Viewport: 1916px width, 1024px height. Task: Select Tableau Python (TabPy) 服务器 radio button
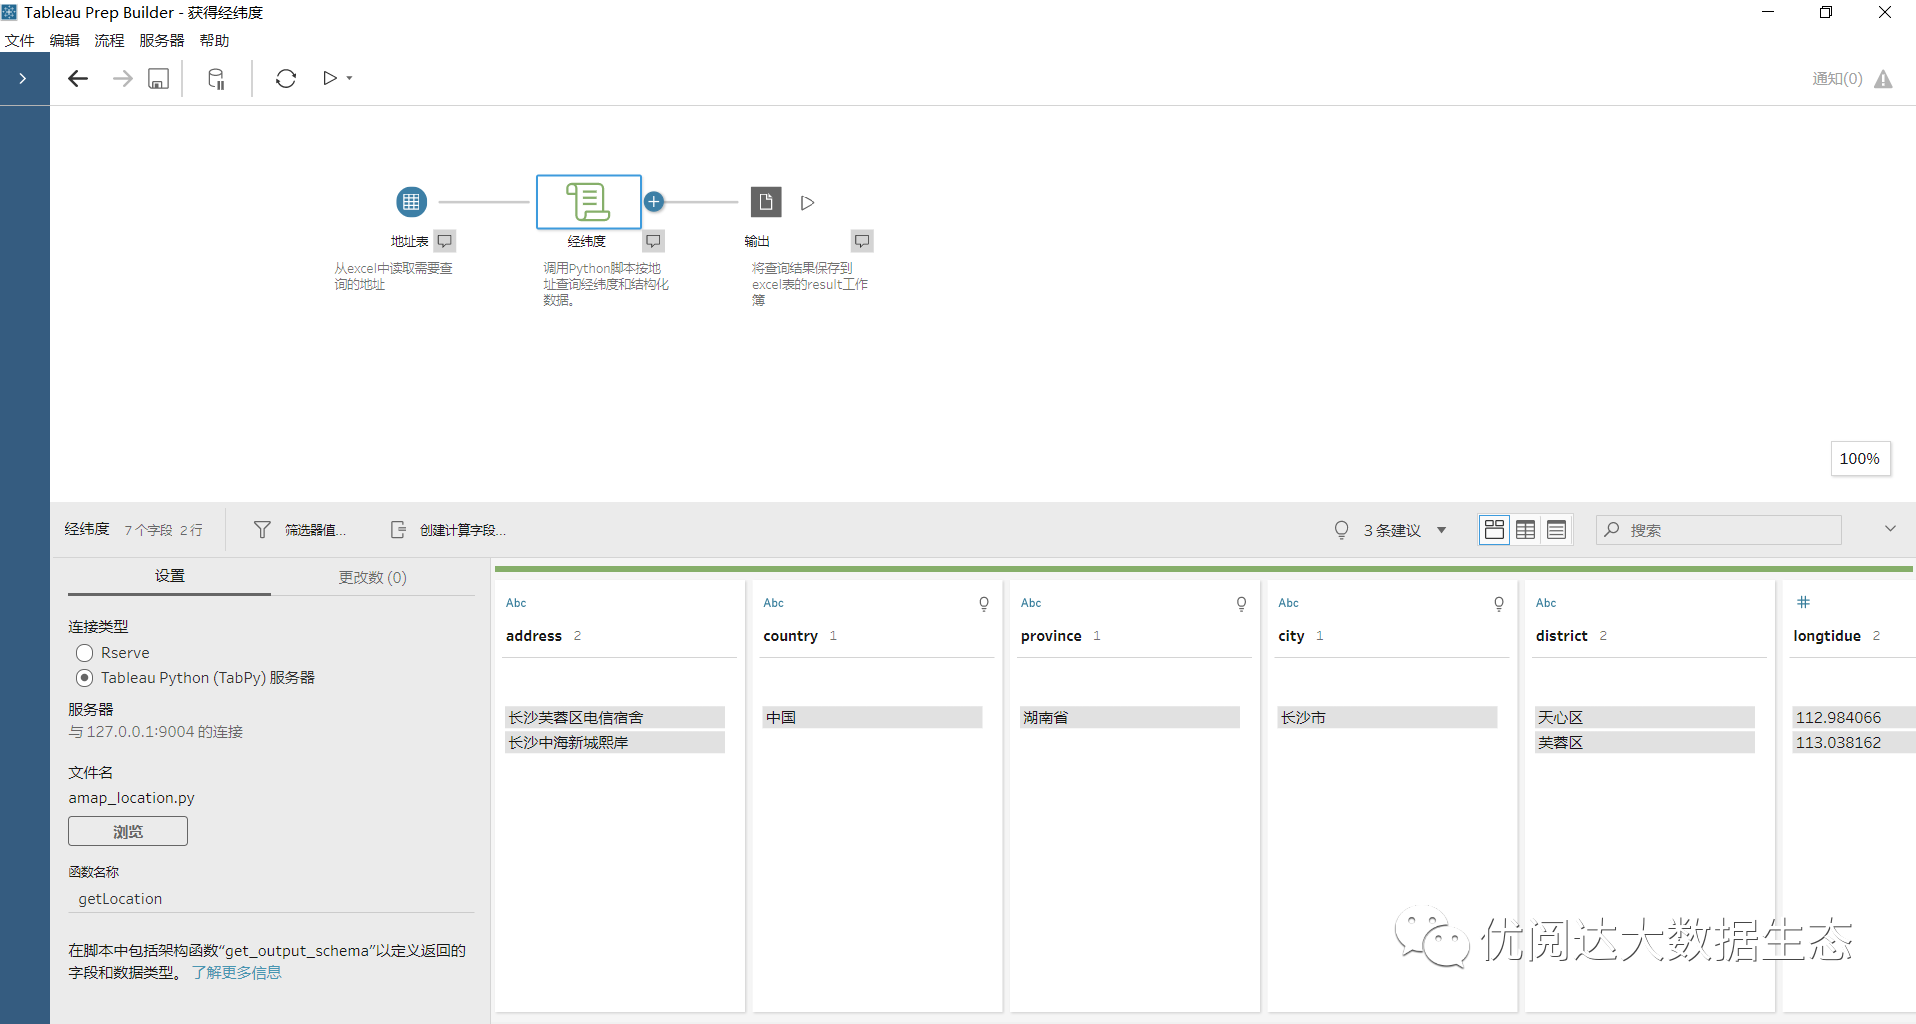click(85, 678)
